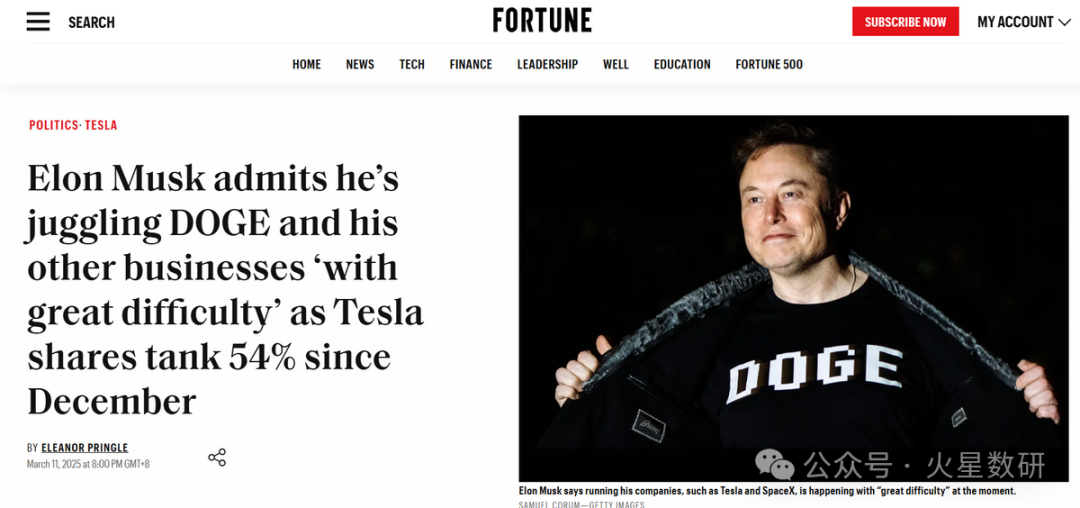Click the Politics category tag
The height and width of the screenshot is (508, 1080).
point(53,125)
